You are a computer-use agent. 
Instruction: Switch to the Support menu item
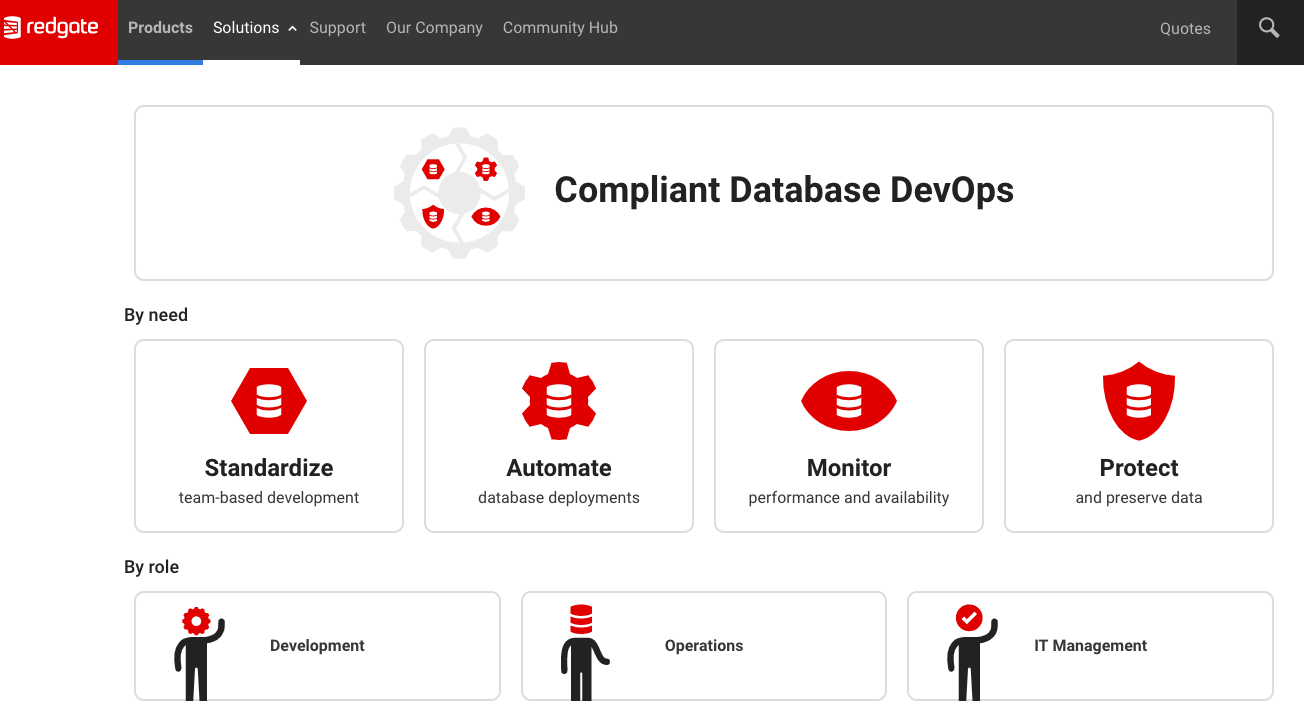pos(337,28)
